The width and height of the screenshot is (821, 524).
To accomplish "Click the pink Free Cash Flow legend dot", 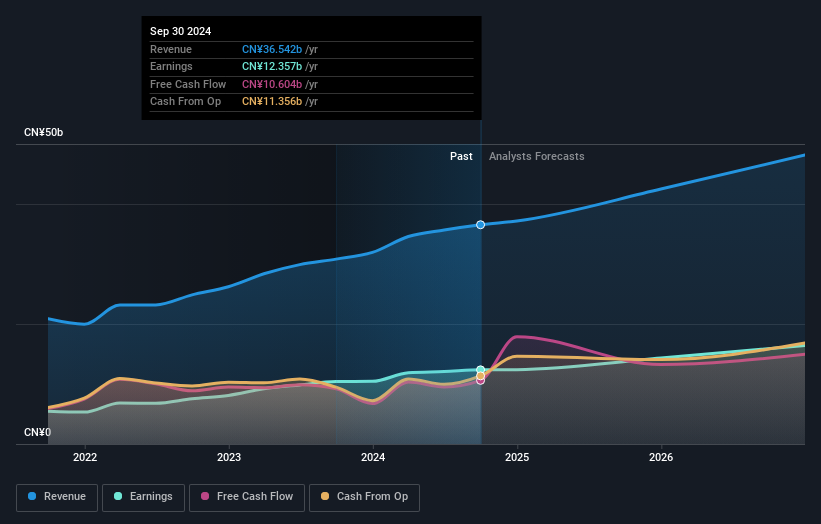I will click(205, 496).
